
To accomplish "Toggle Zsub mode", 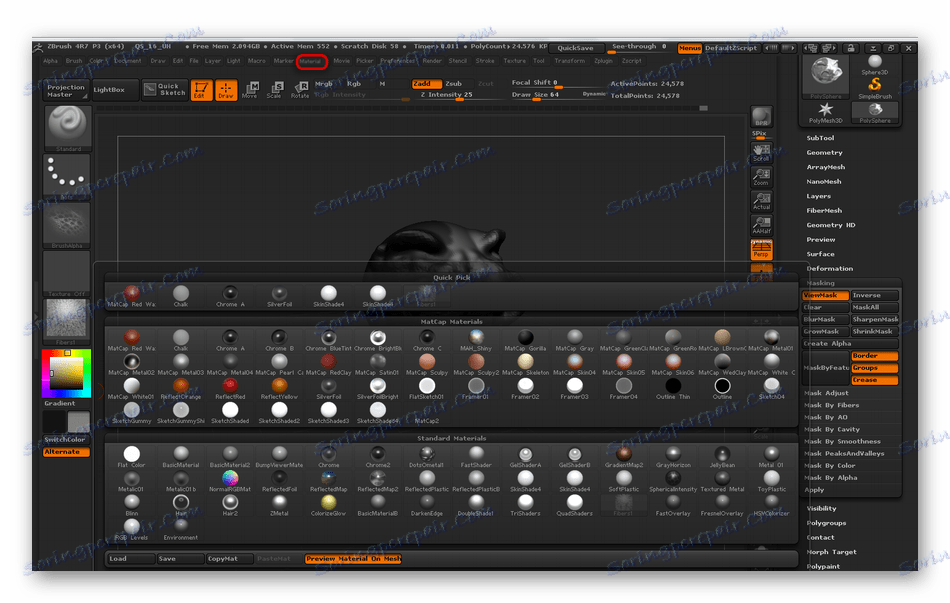I will [453, 84].
